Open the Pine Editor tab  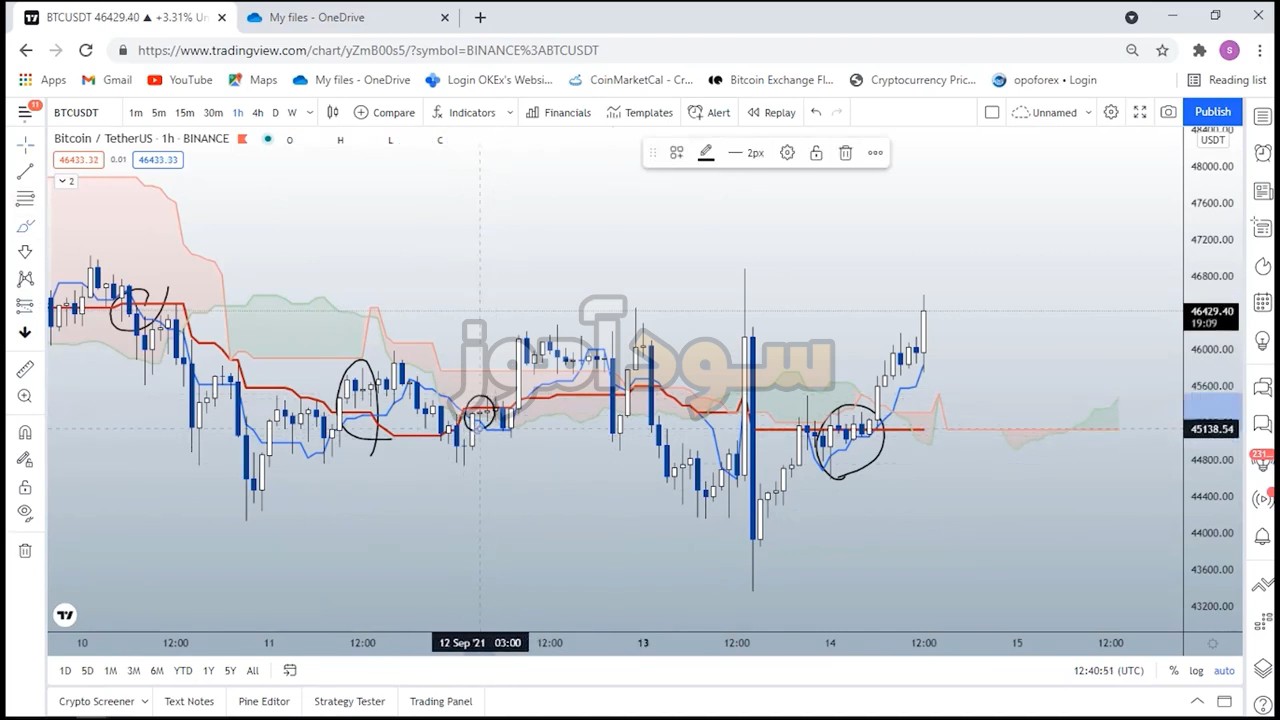click(x=264, y=701)
